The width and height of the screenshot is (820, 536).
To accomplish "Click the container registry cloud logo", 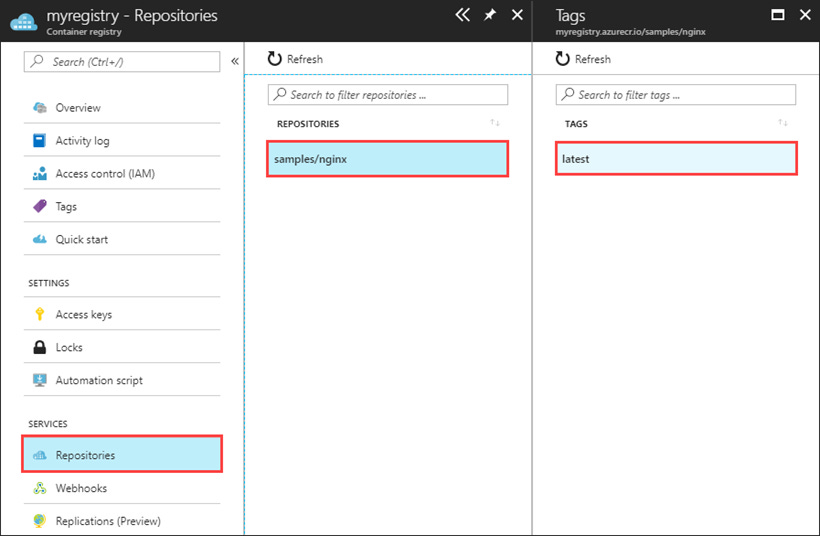I will coord(24,22).
